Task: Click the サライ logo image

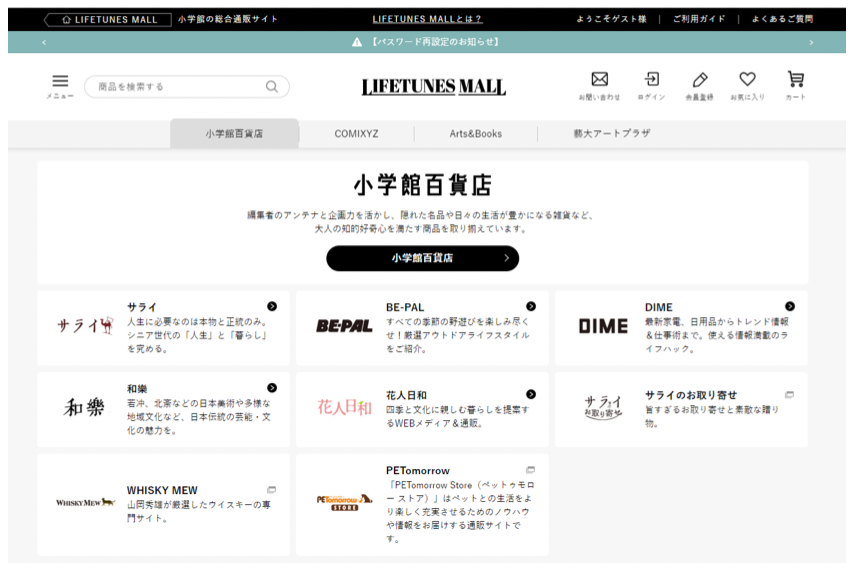Action: [85, 326]
